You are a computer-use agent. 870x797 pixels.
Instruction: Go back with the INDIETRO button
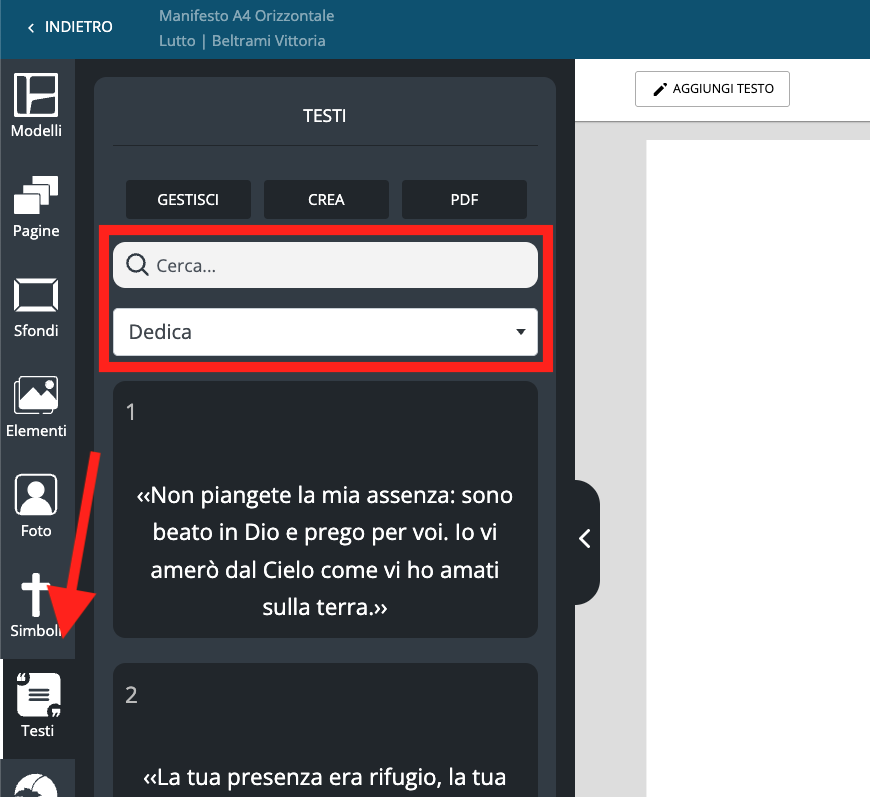point(70,27)
